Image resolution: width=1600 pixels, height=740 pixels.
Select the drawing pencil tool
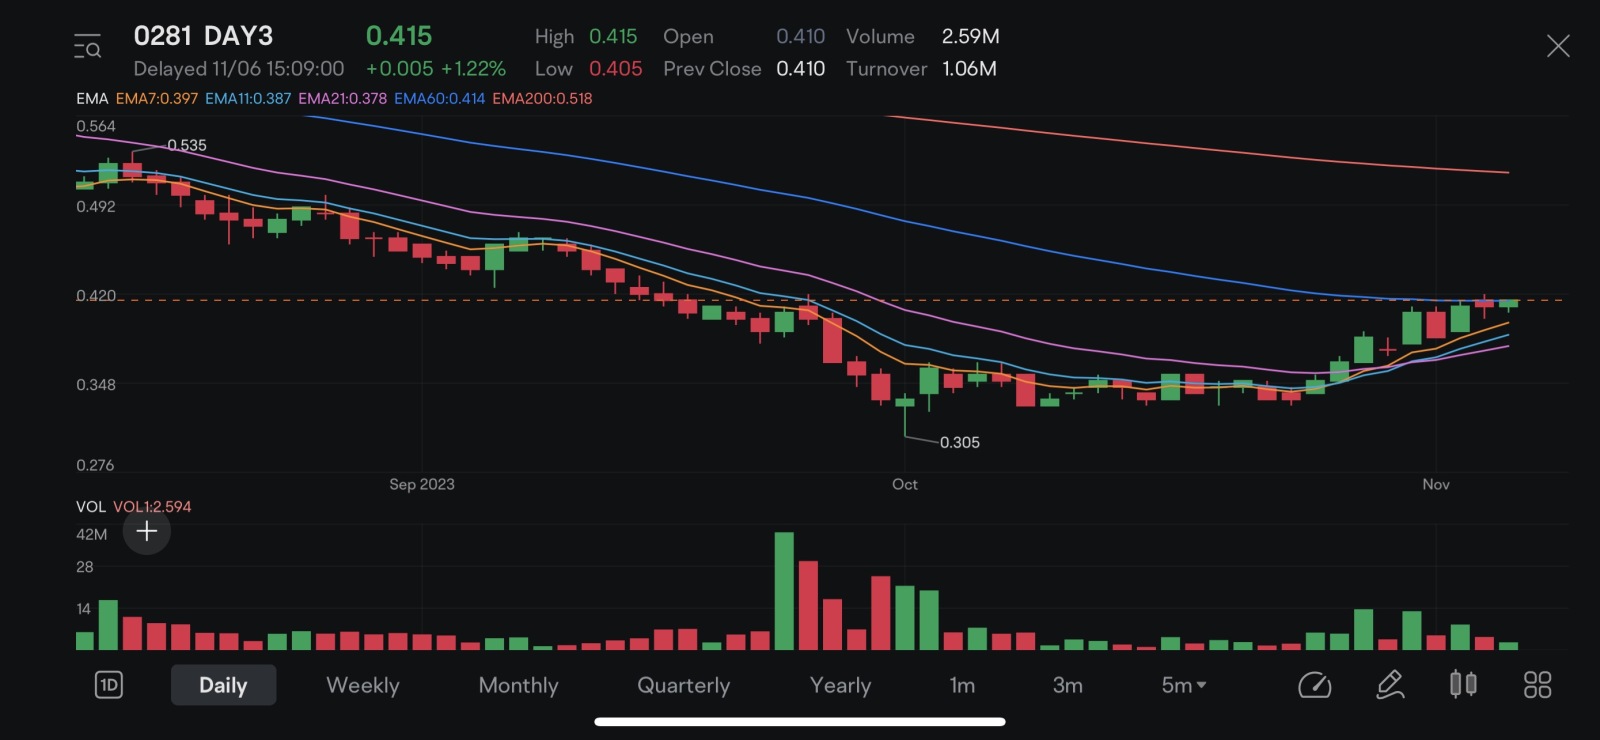tap(1390, 685)
